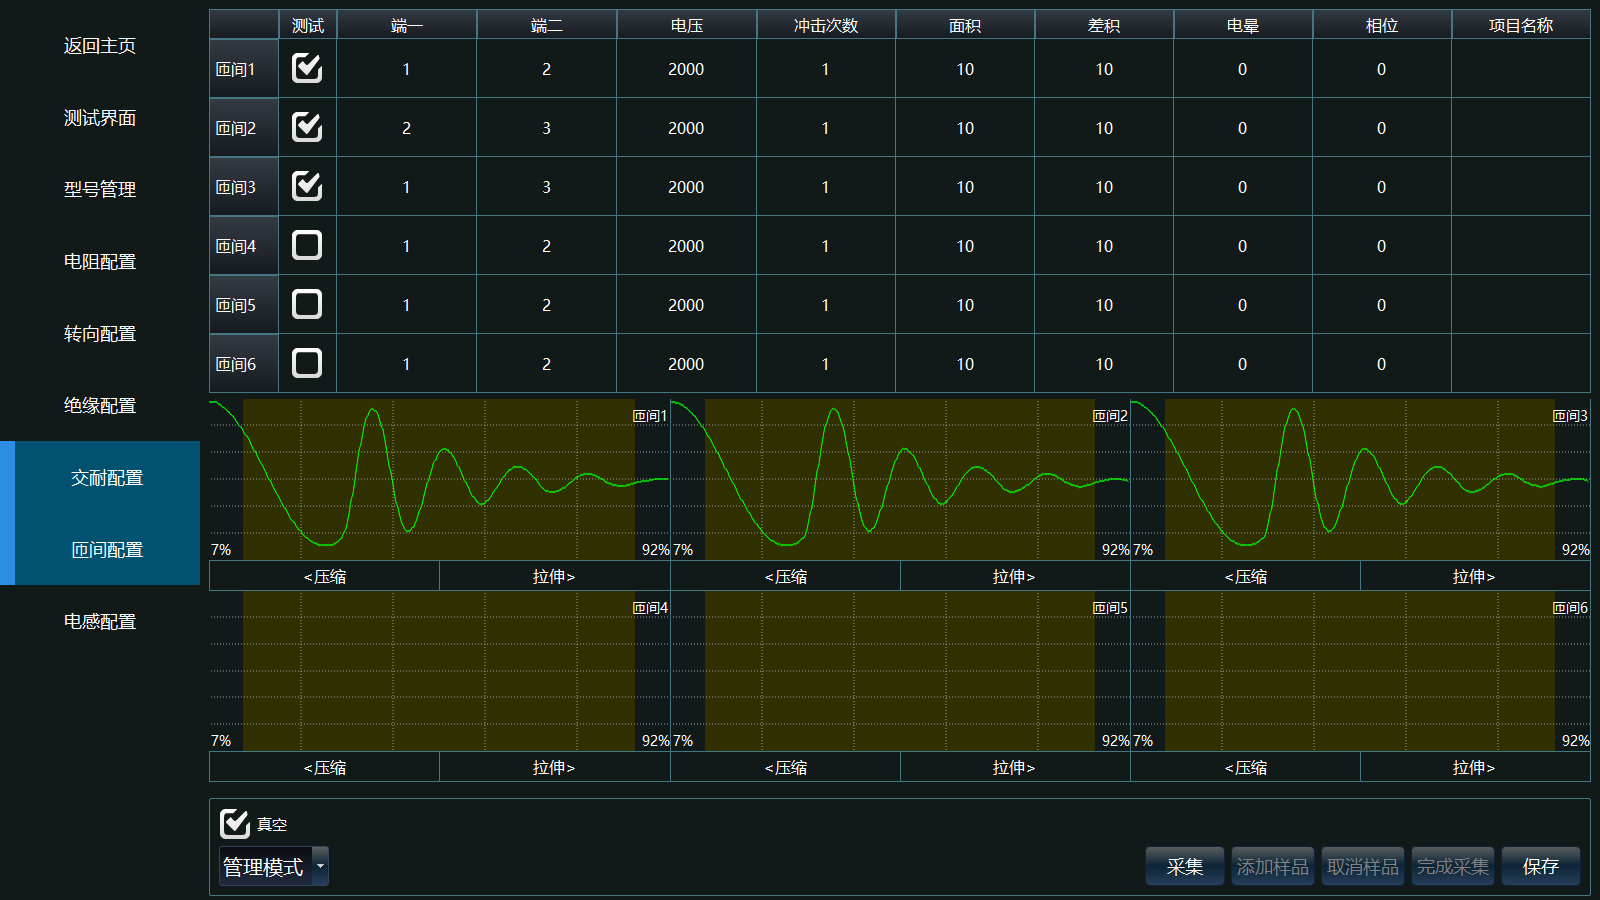Tick the 匝间6 test checkbox

click(307, 363)
